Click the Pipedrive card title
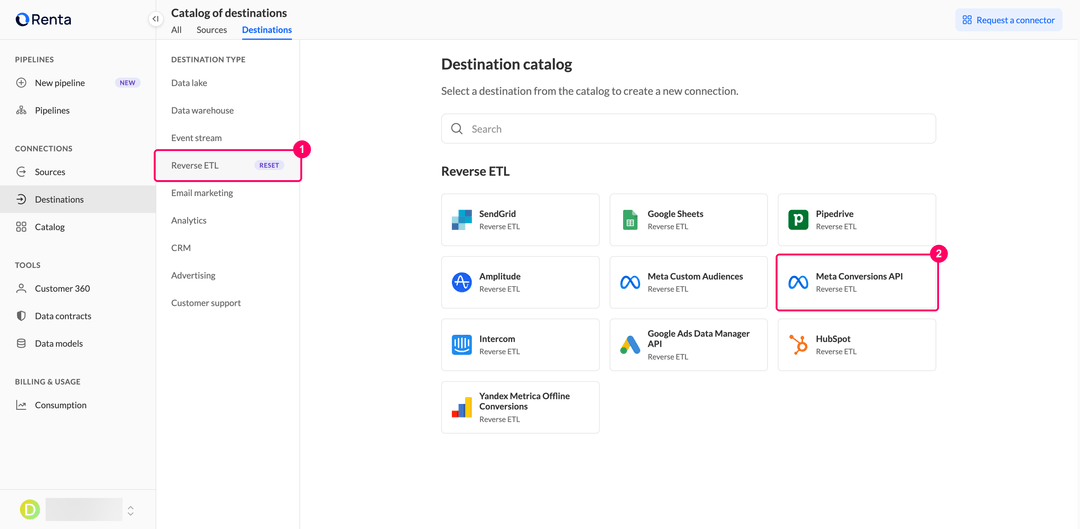 coord(835,214)
